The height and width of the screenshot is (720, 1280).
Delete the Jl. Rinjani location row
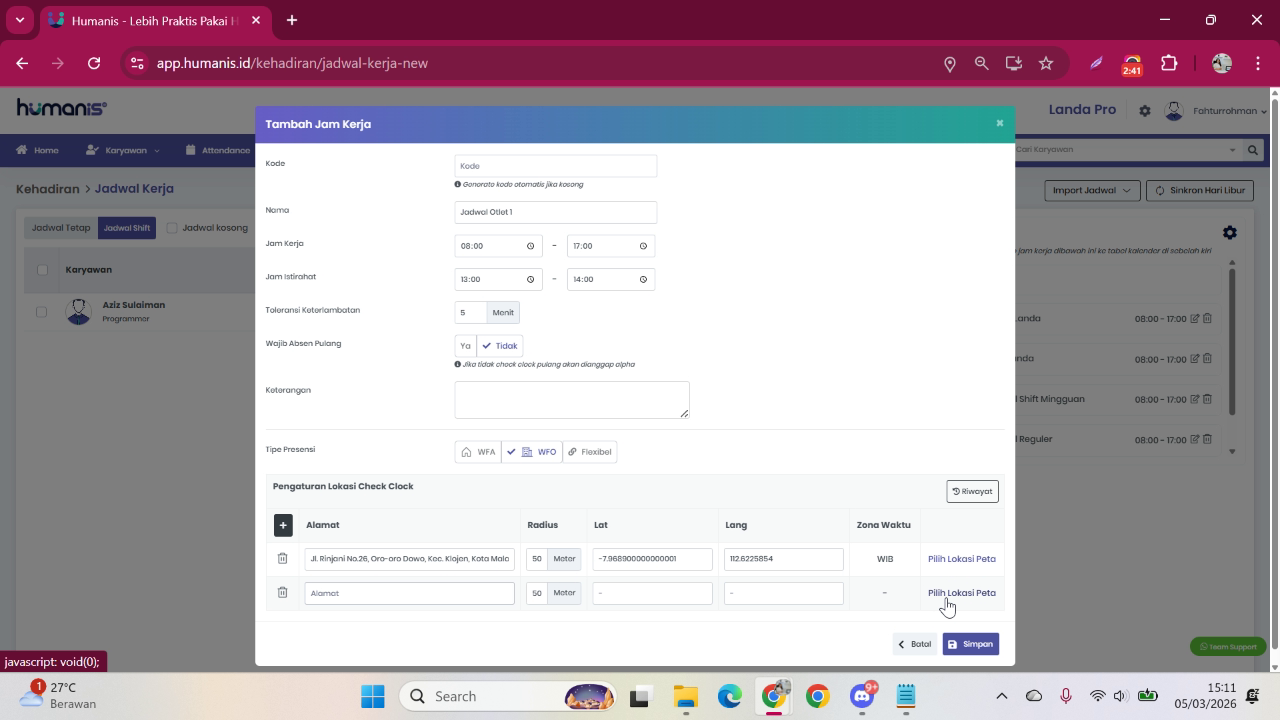(282, 558)
